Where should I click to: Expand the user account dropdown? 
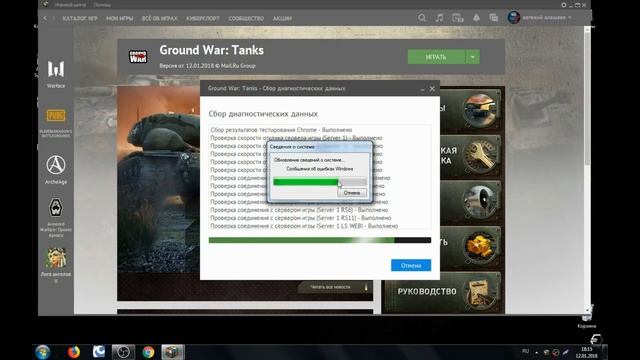coord(570,18)
